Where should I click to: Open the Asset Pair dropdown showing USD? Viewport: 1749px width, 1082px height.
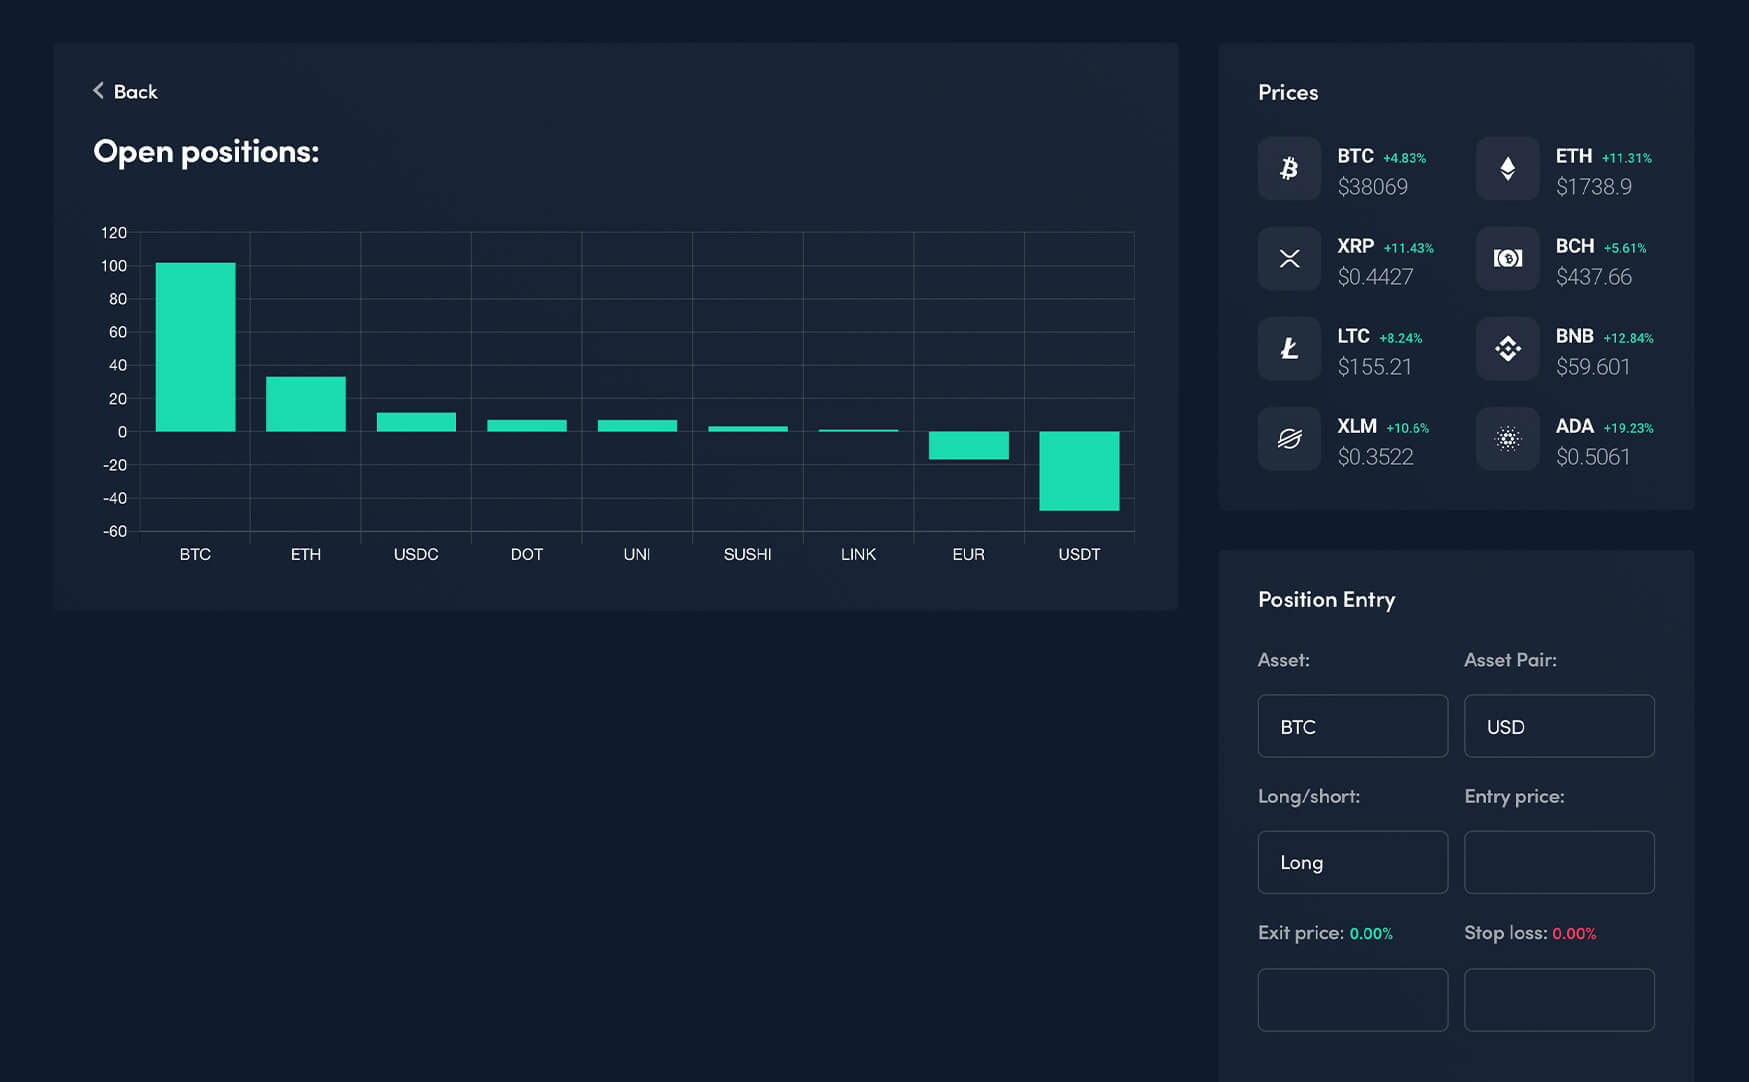point(1558,726)
